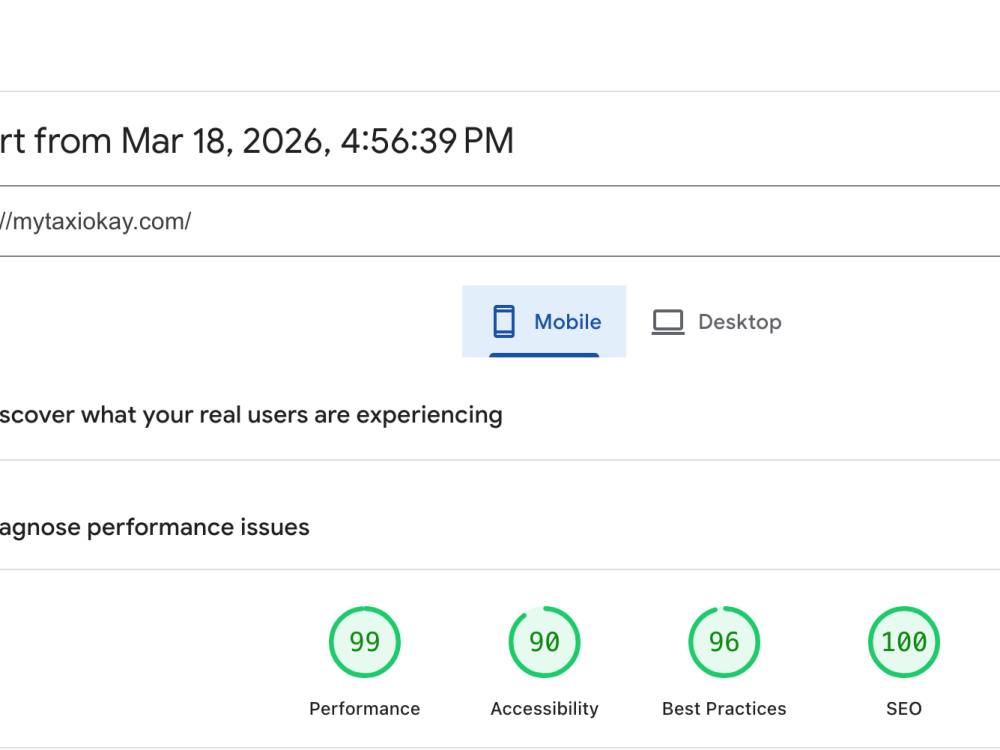Expand the diagnose performance issues section
This screenshot has width=1000, height=750.
click(x=154, y=527)
